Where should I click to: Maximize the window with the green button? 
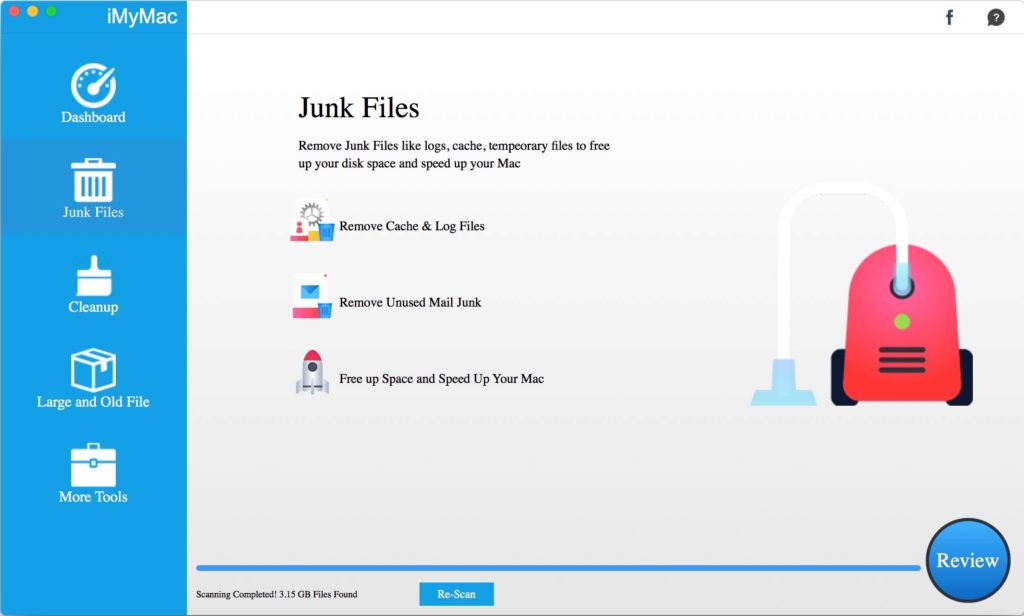click(x=51, y=11)
